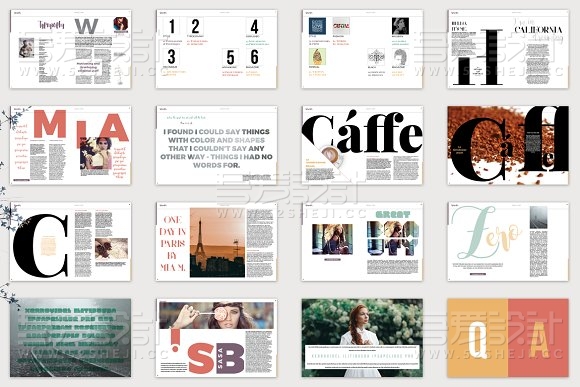Image resolution: width=580 pixels, height=387 pixels.
Task: Select the orange Q panel
Action: tap(478, 338)
